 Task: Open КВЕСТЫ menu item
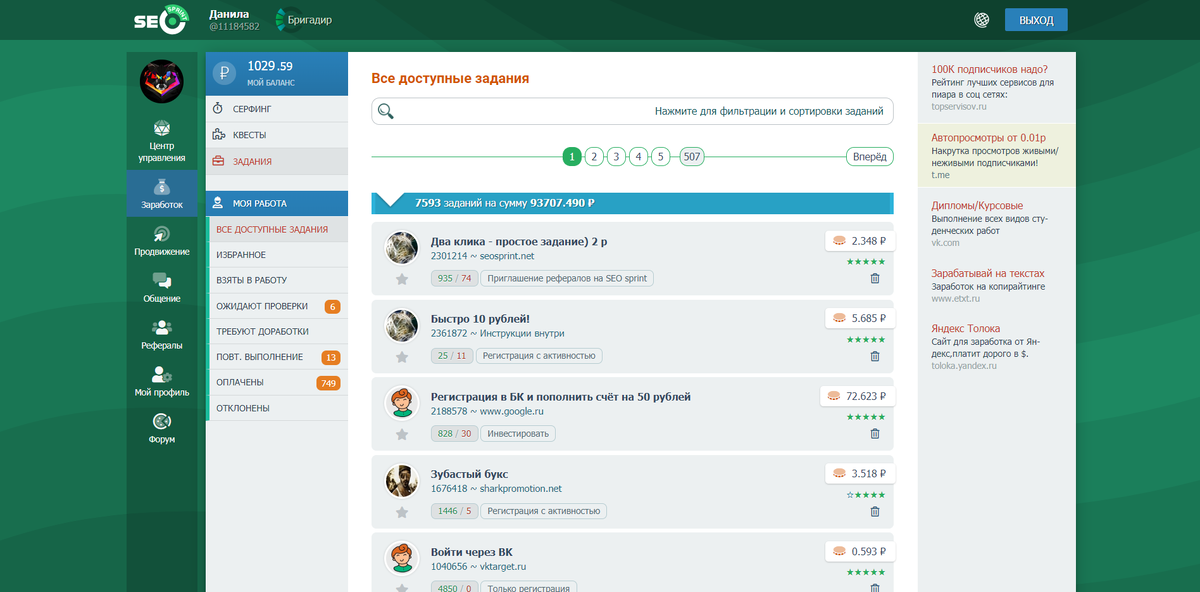[x=277, y=135]
